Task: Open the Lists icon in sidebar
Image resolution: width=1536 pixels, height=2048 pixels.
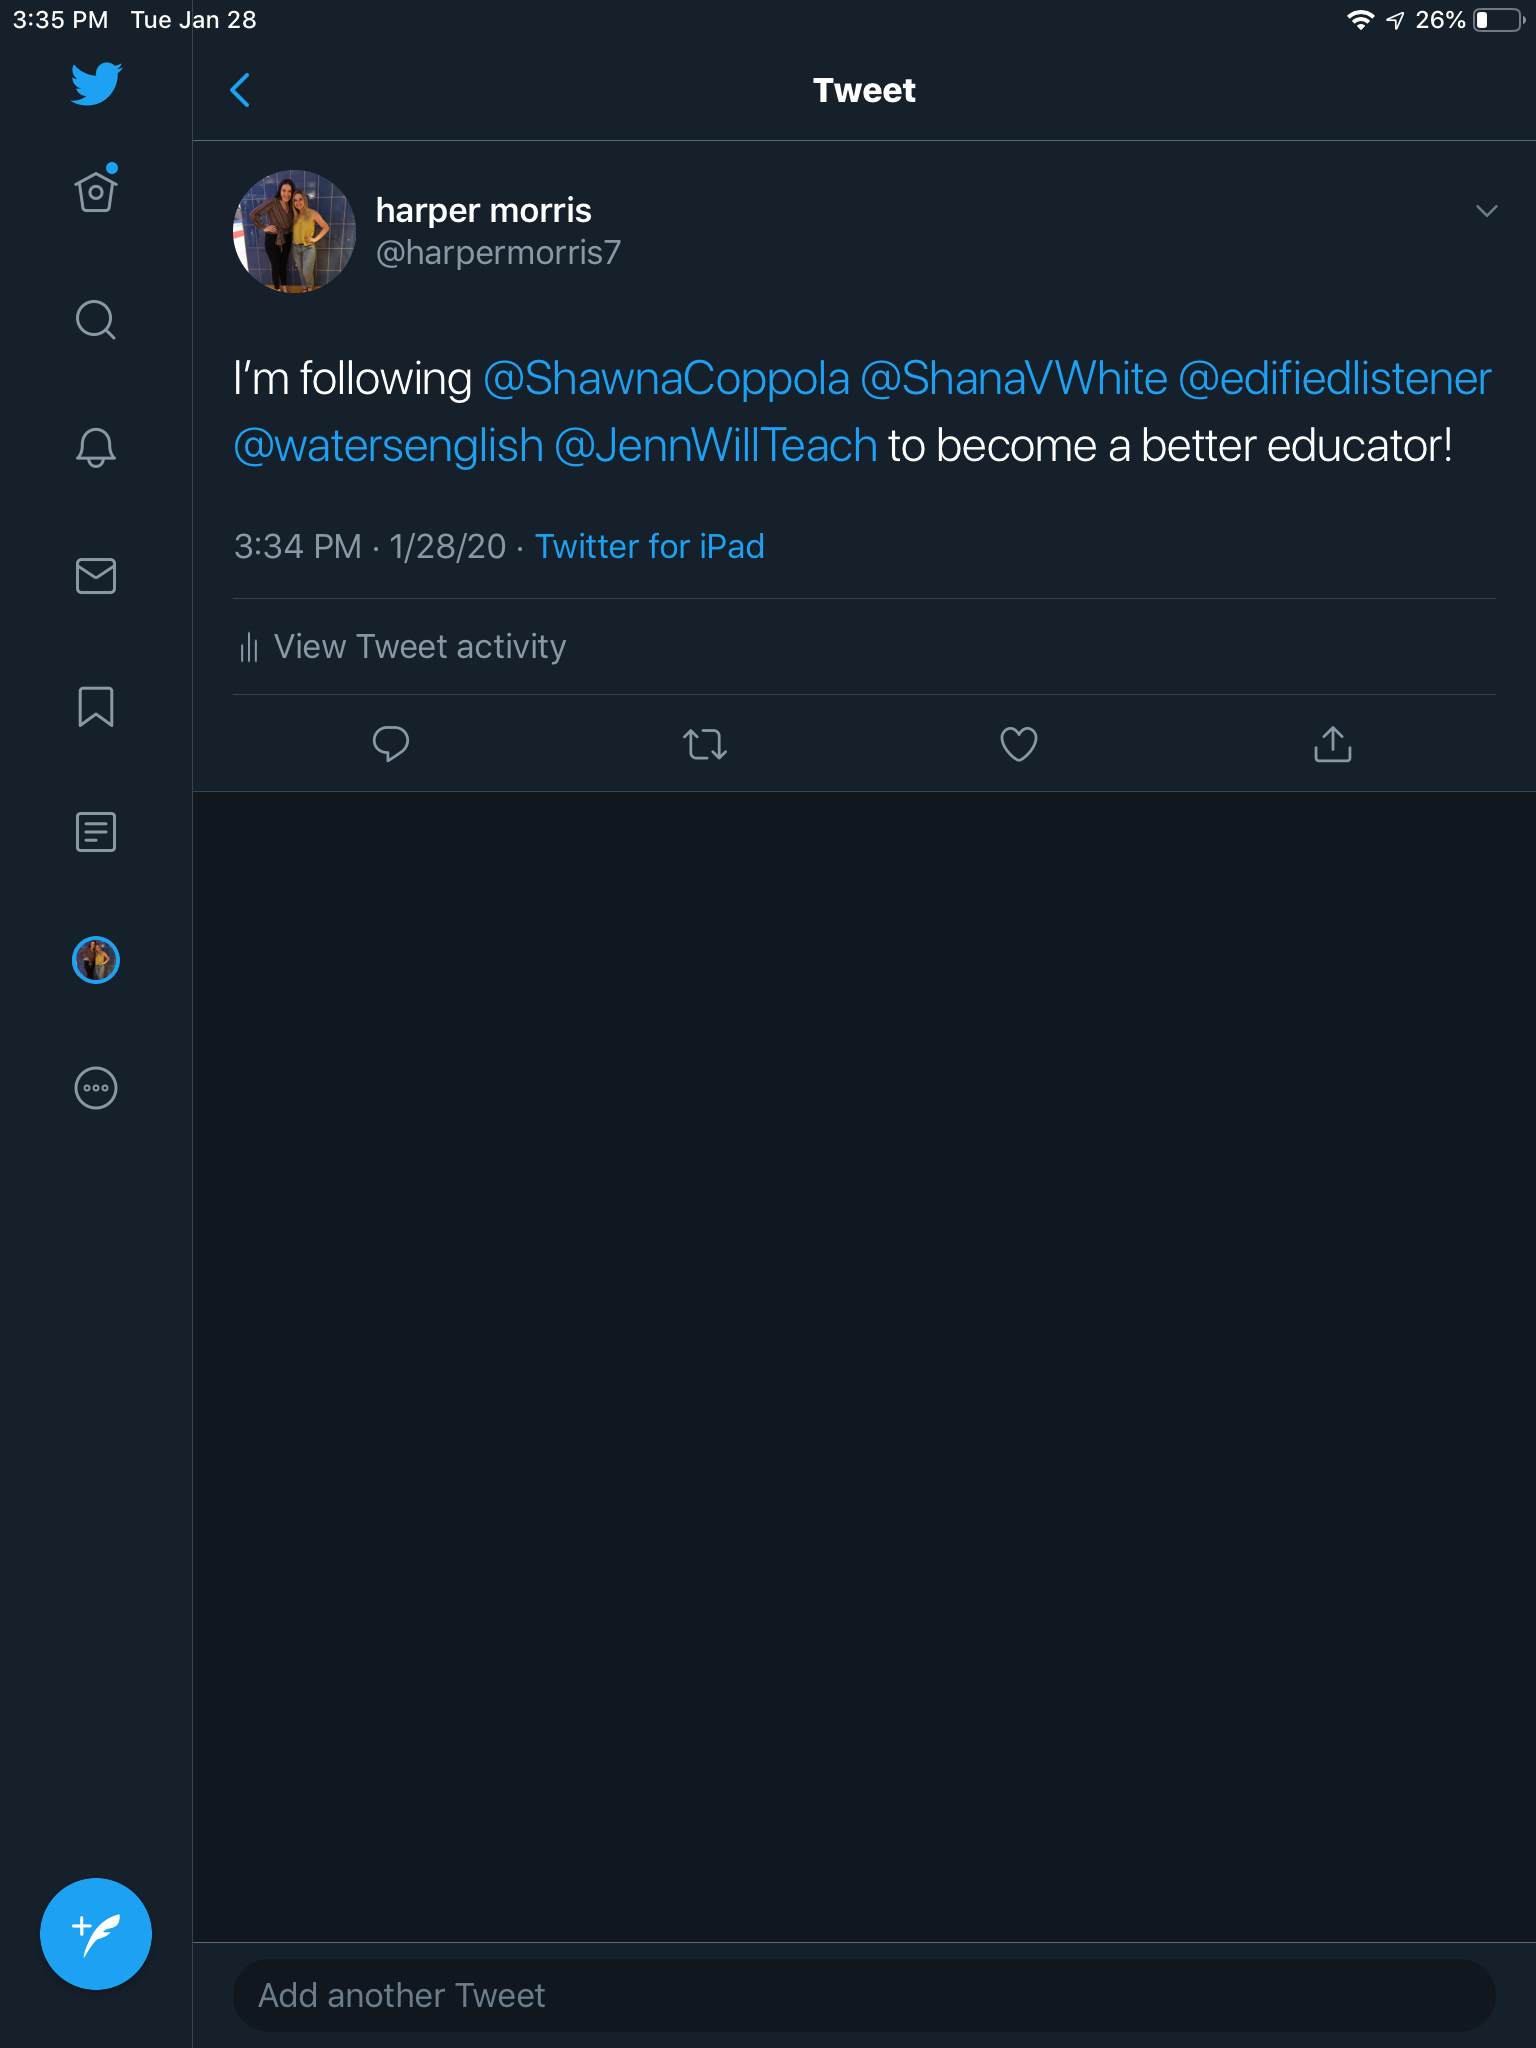Action: point(96,832)
